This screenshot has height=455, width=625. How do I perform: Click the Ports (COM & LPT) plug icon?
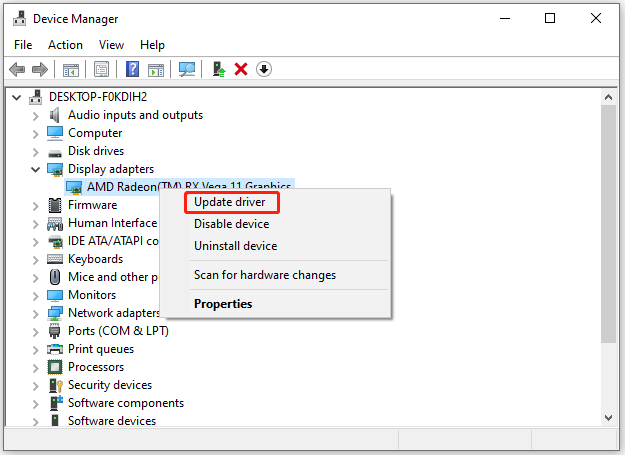coord(55,331)
